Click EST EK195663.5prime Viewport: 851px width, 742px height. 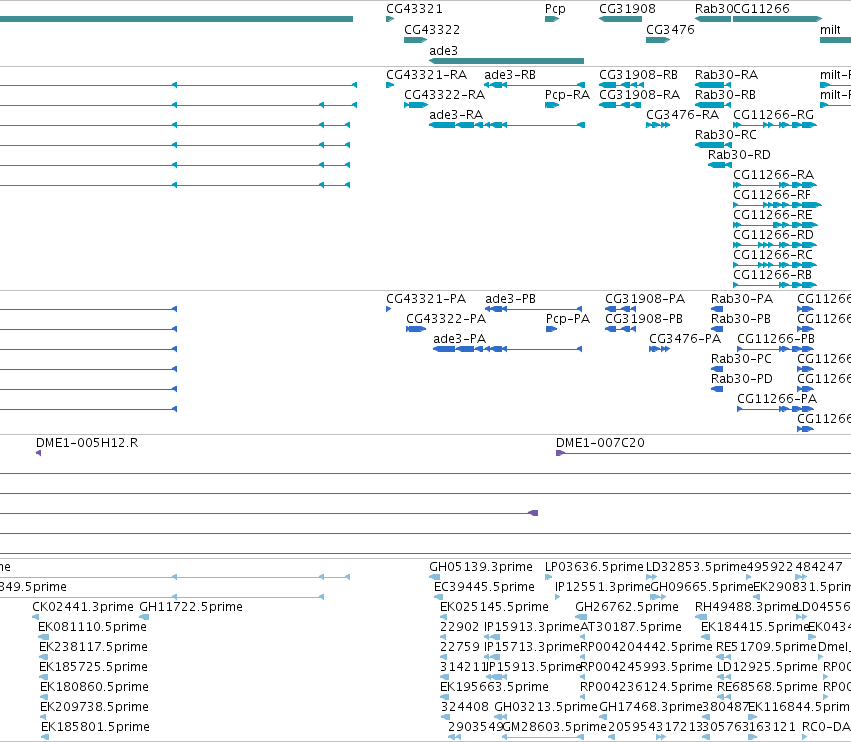443,697
